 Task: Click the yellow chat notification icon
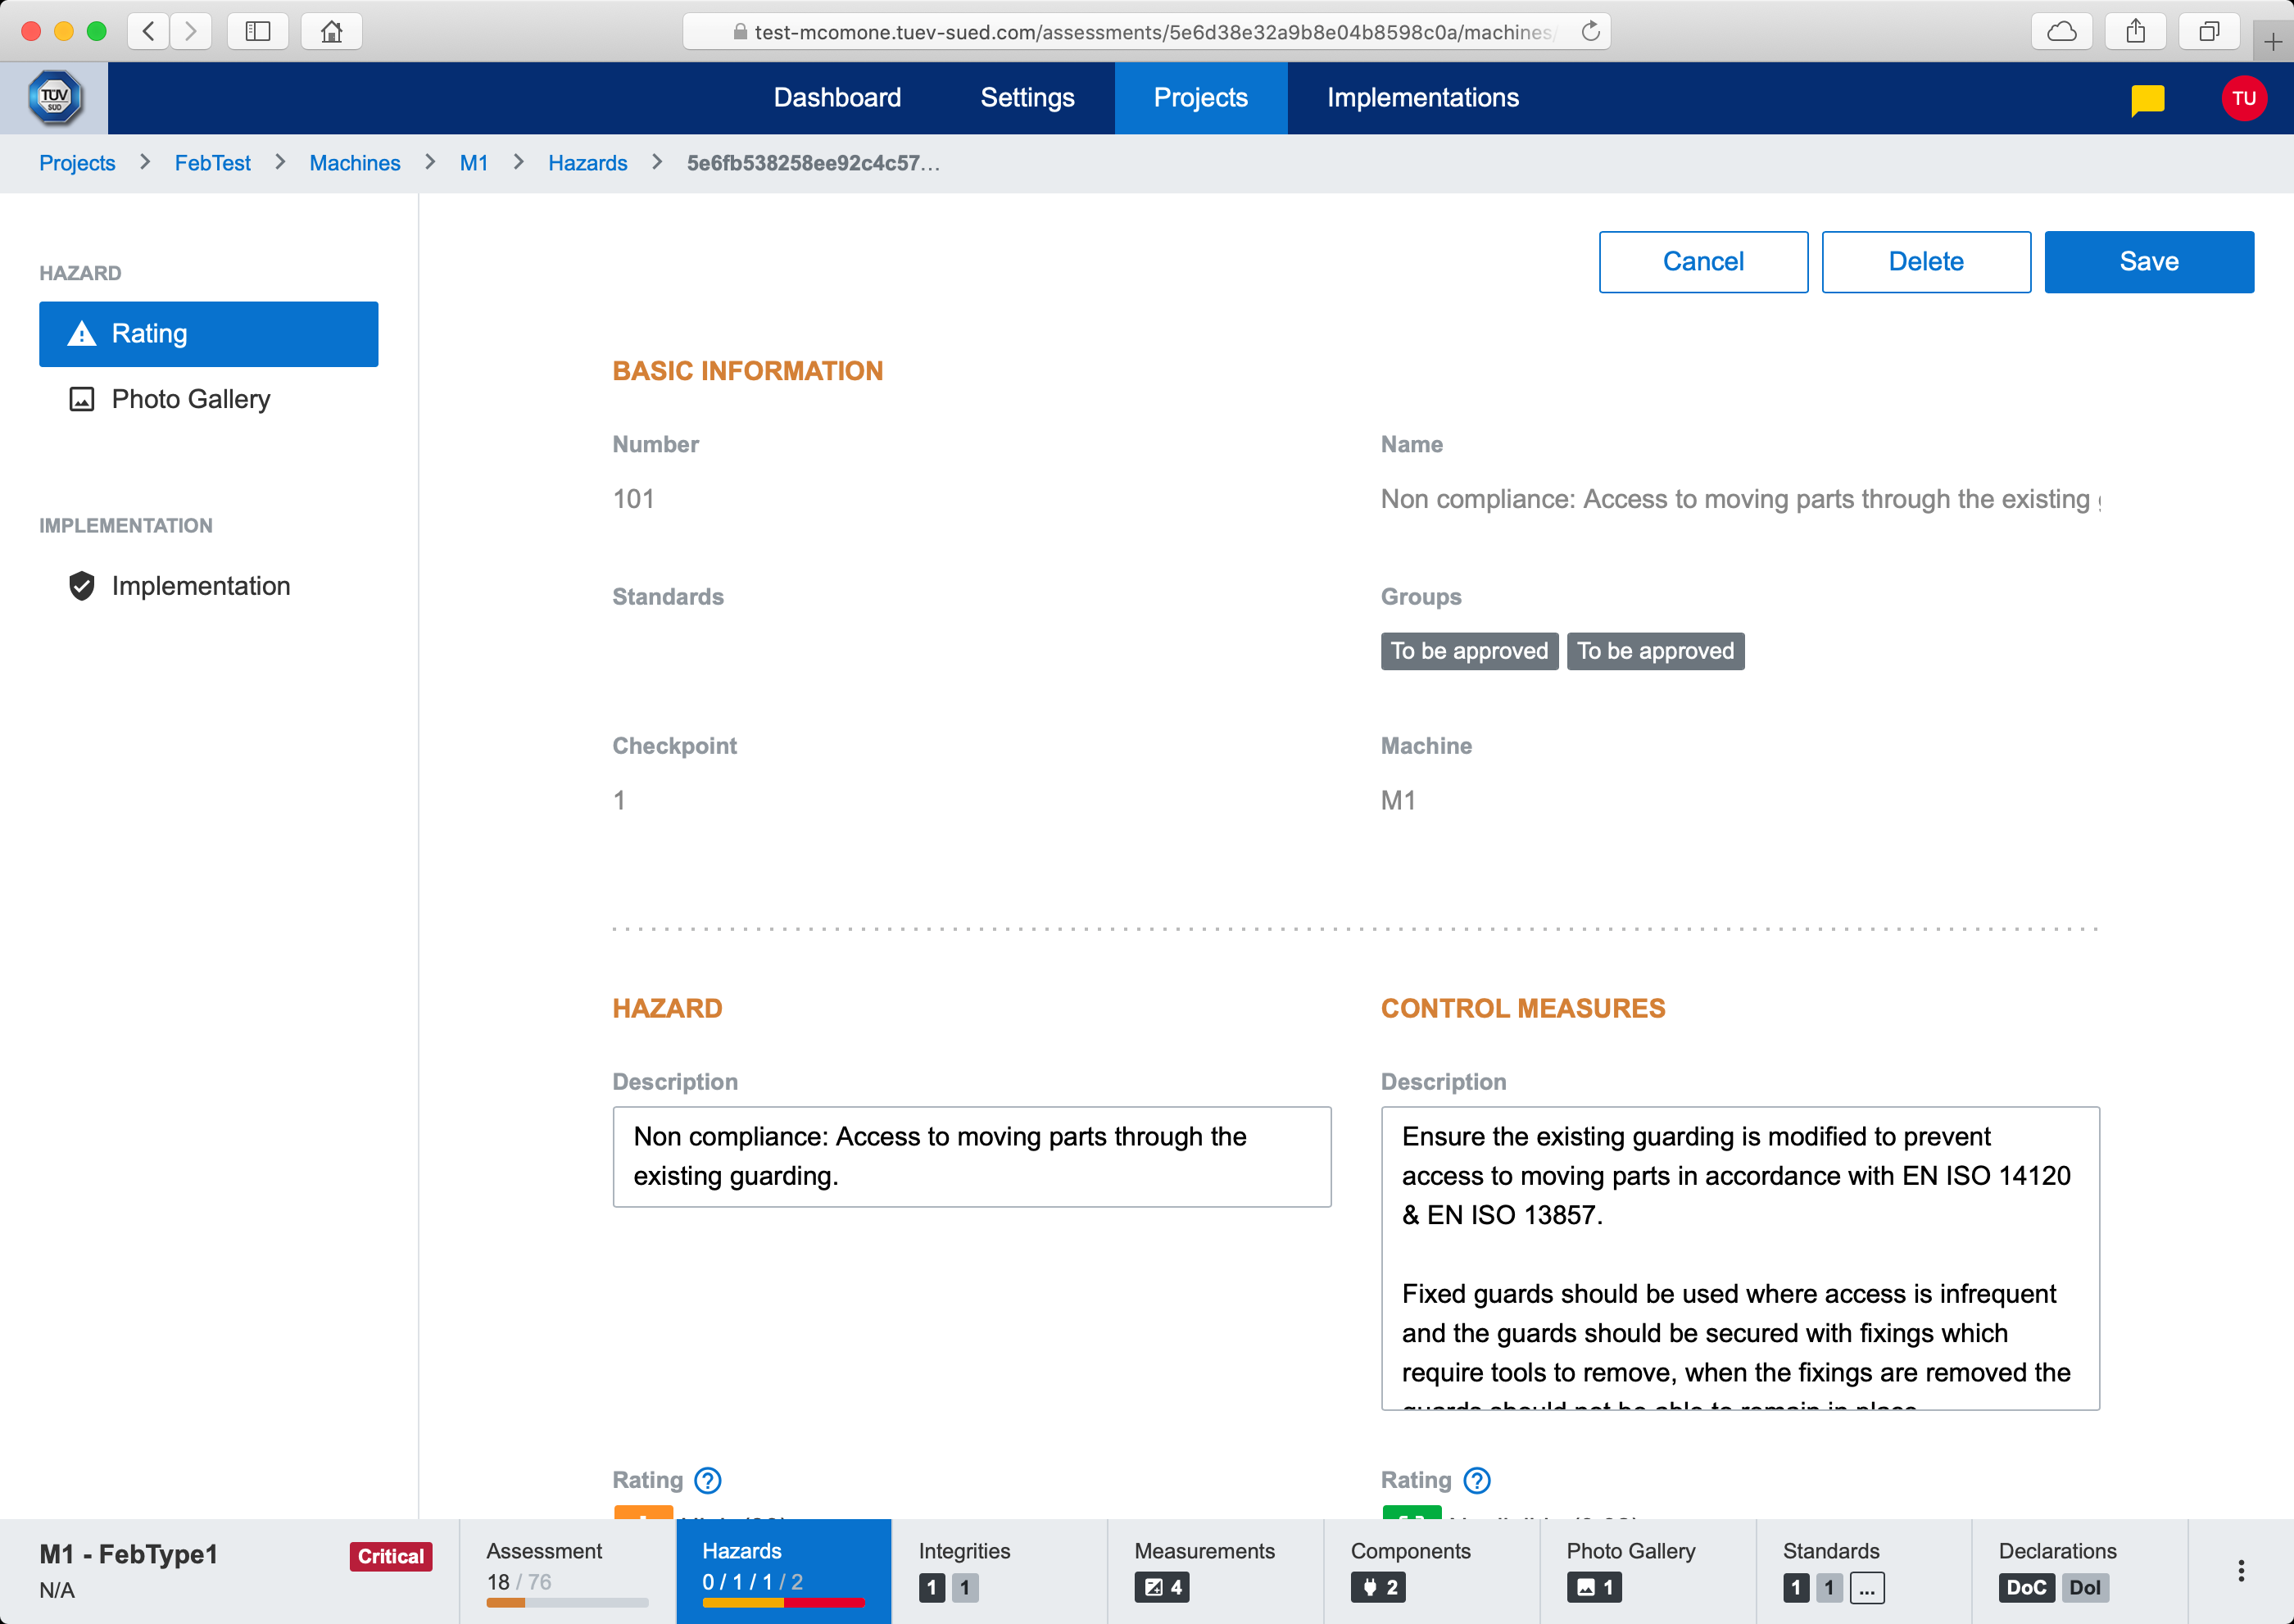(2147, 99)
